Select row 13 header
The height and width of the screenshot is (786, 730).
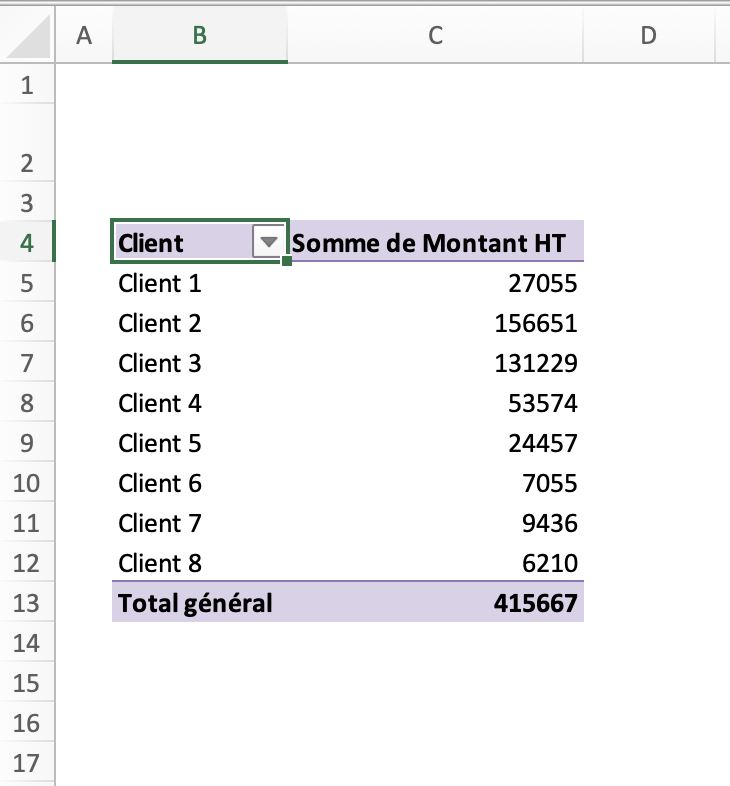tap(27, 603)
